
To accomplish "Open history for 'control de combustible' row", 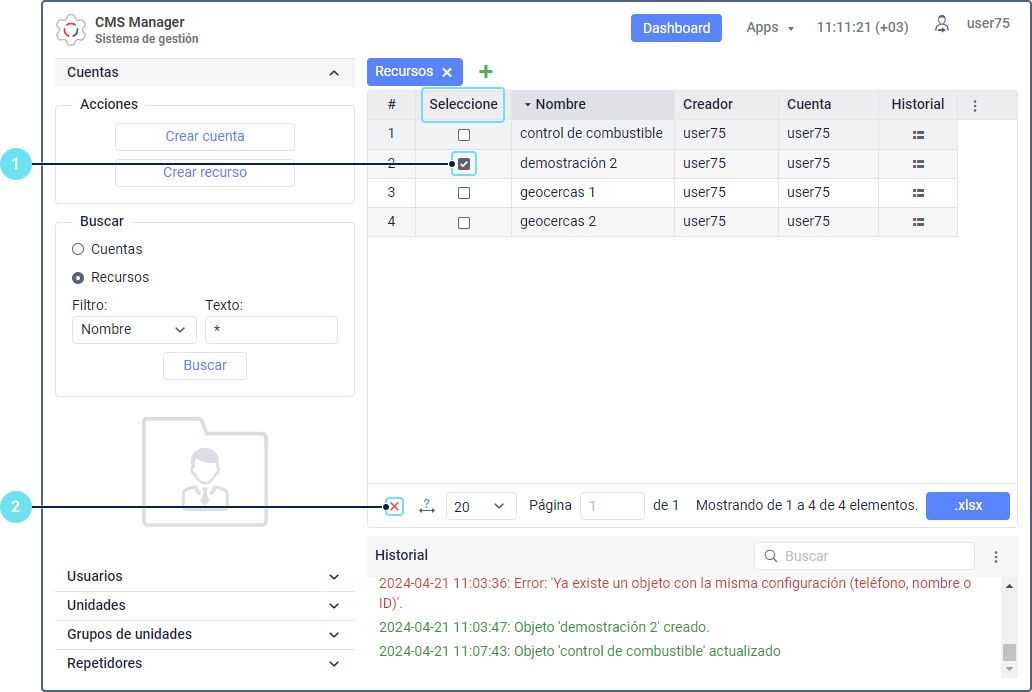I will [x=918, y=134].
